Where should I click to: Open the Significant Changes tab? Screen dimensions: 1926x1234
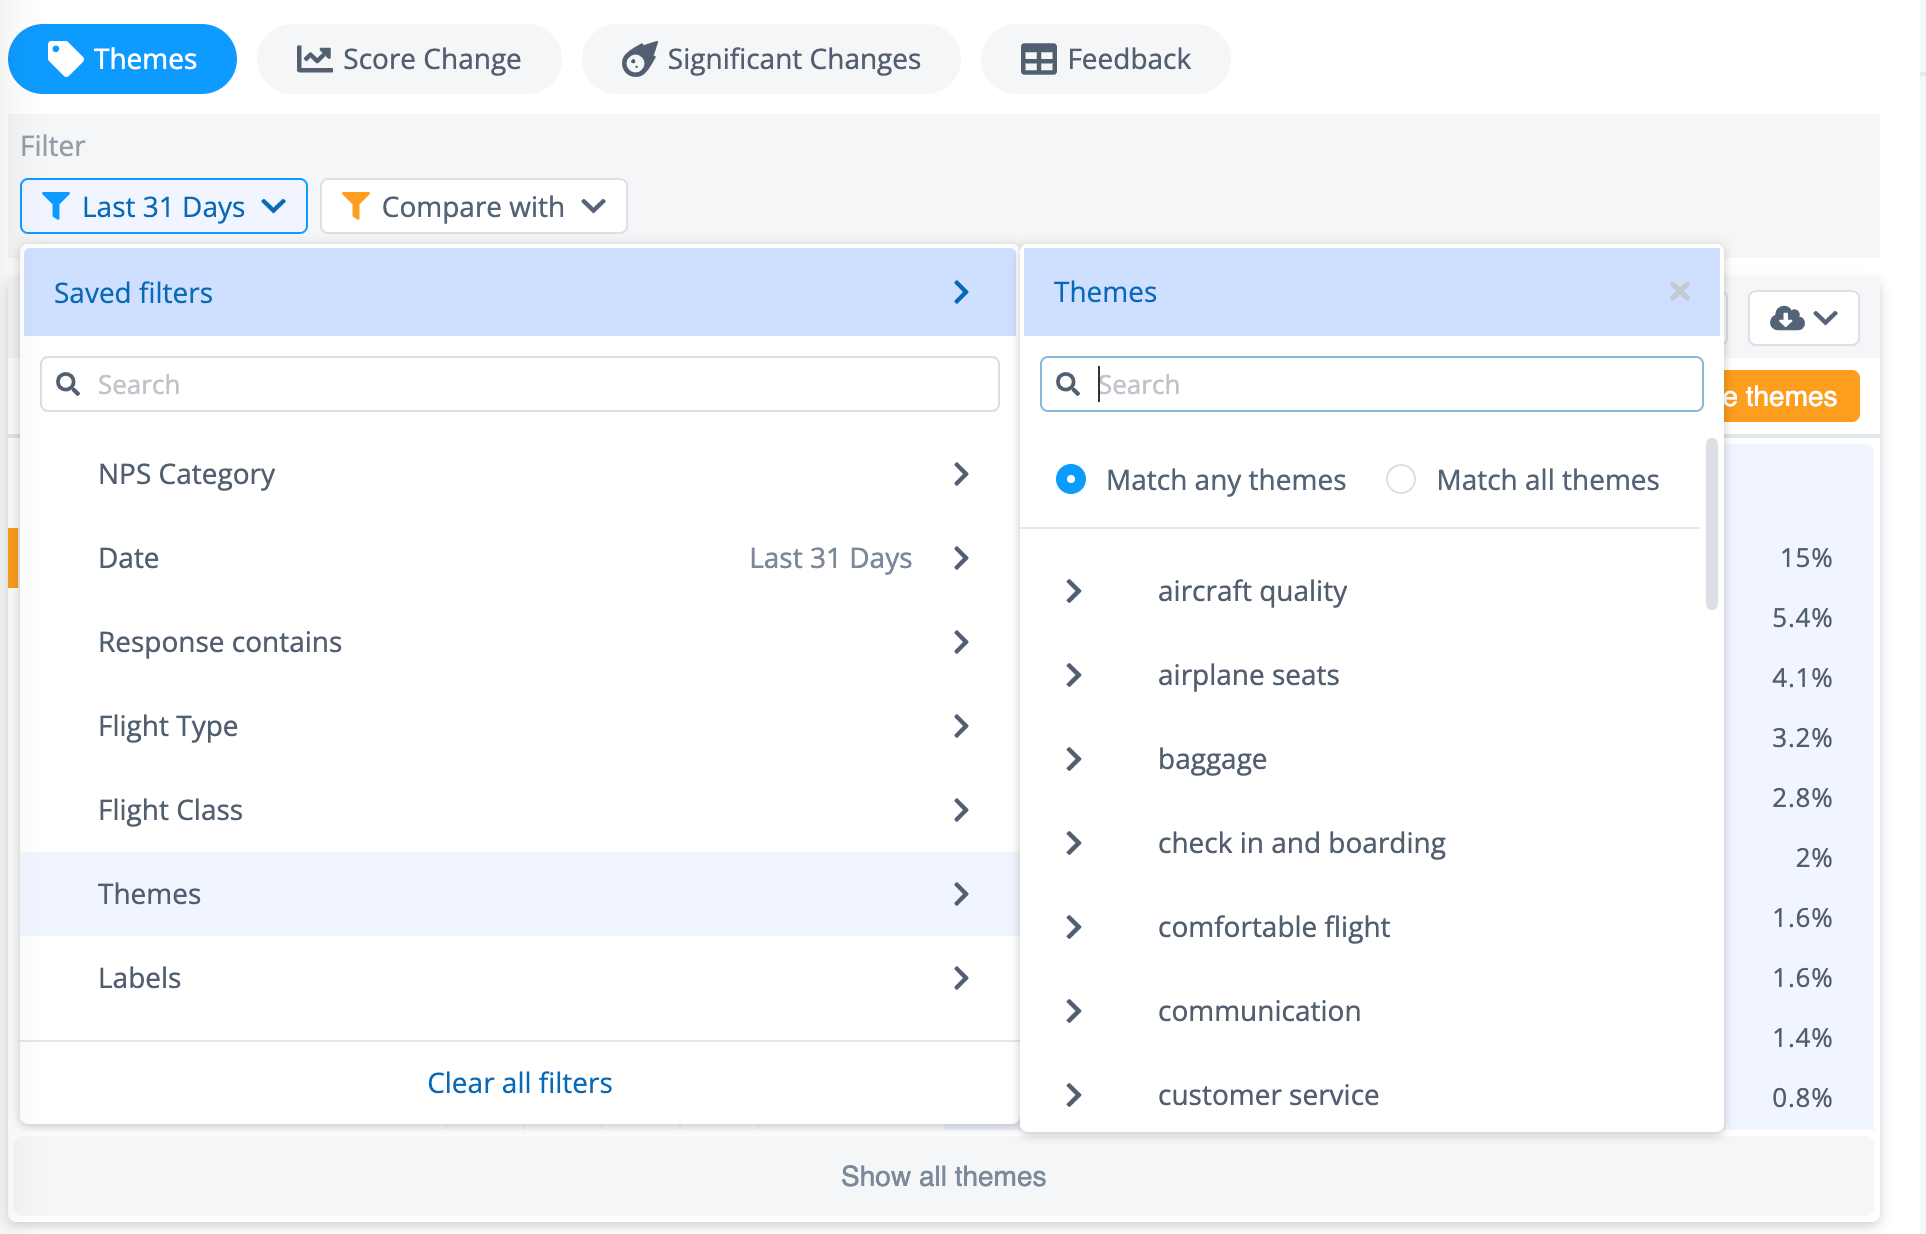[x=771, y=59]
